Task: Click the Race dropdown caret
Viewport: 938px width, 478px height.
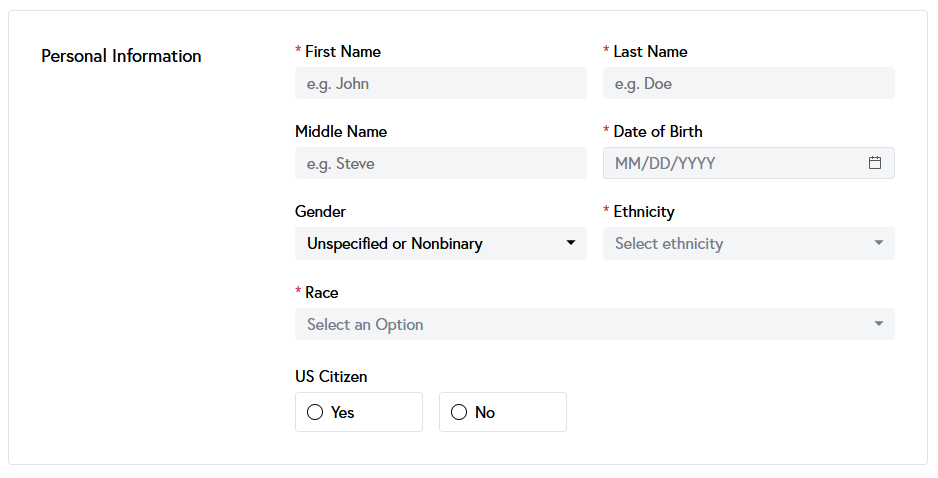Action: point(879,324)
